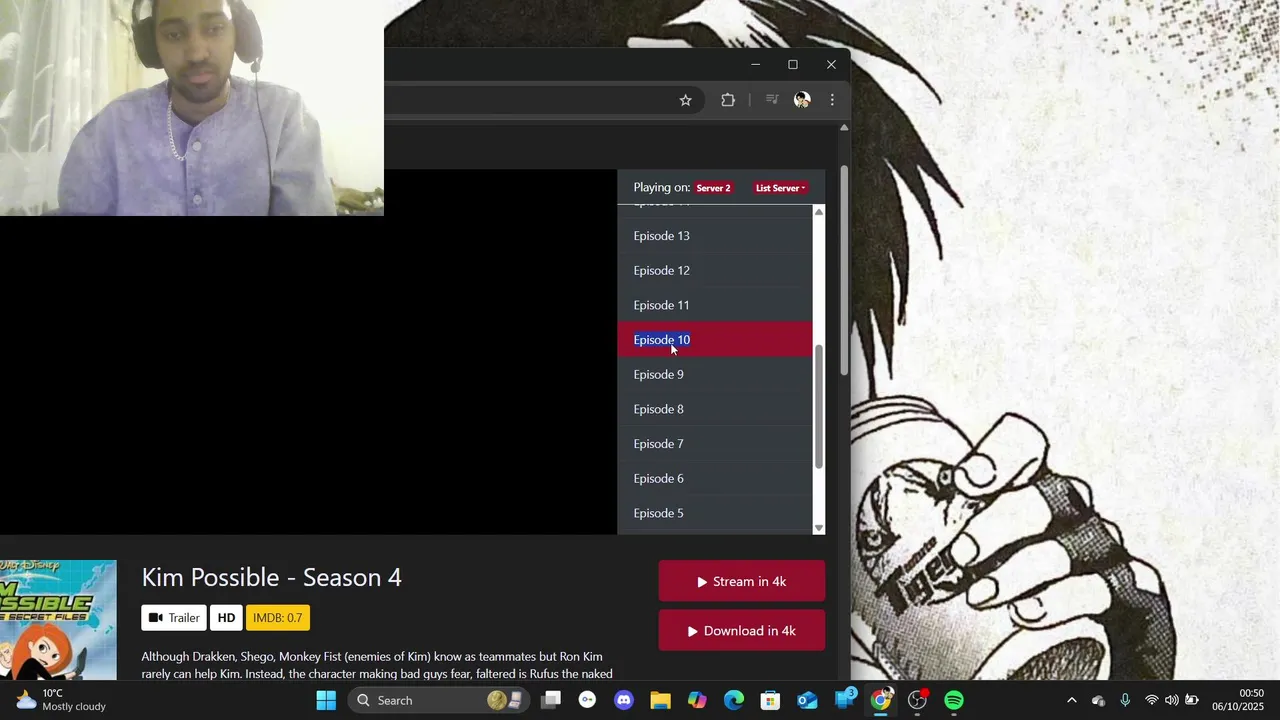Click the Kim Possible - Season 4 title

coord(272,577)
